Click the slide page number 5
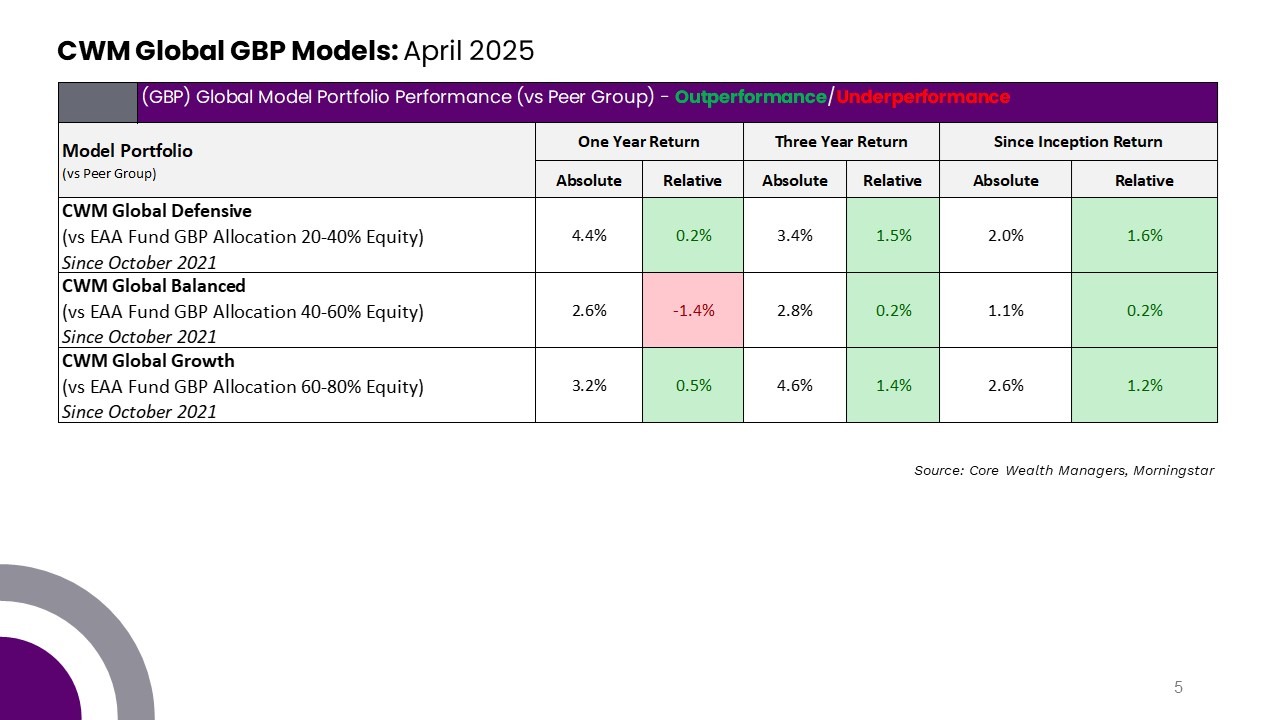The image size is (1280, 720). (1178, 687)
